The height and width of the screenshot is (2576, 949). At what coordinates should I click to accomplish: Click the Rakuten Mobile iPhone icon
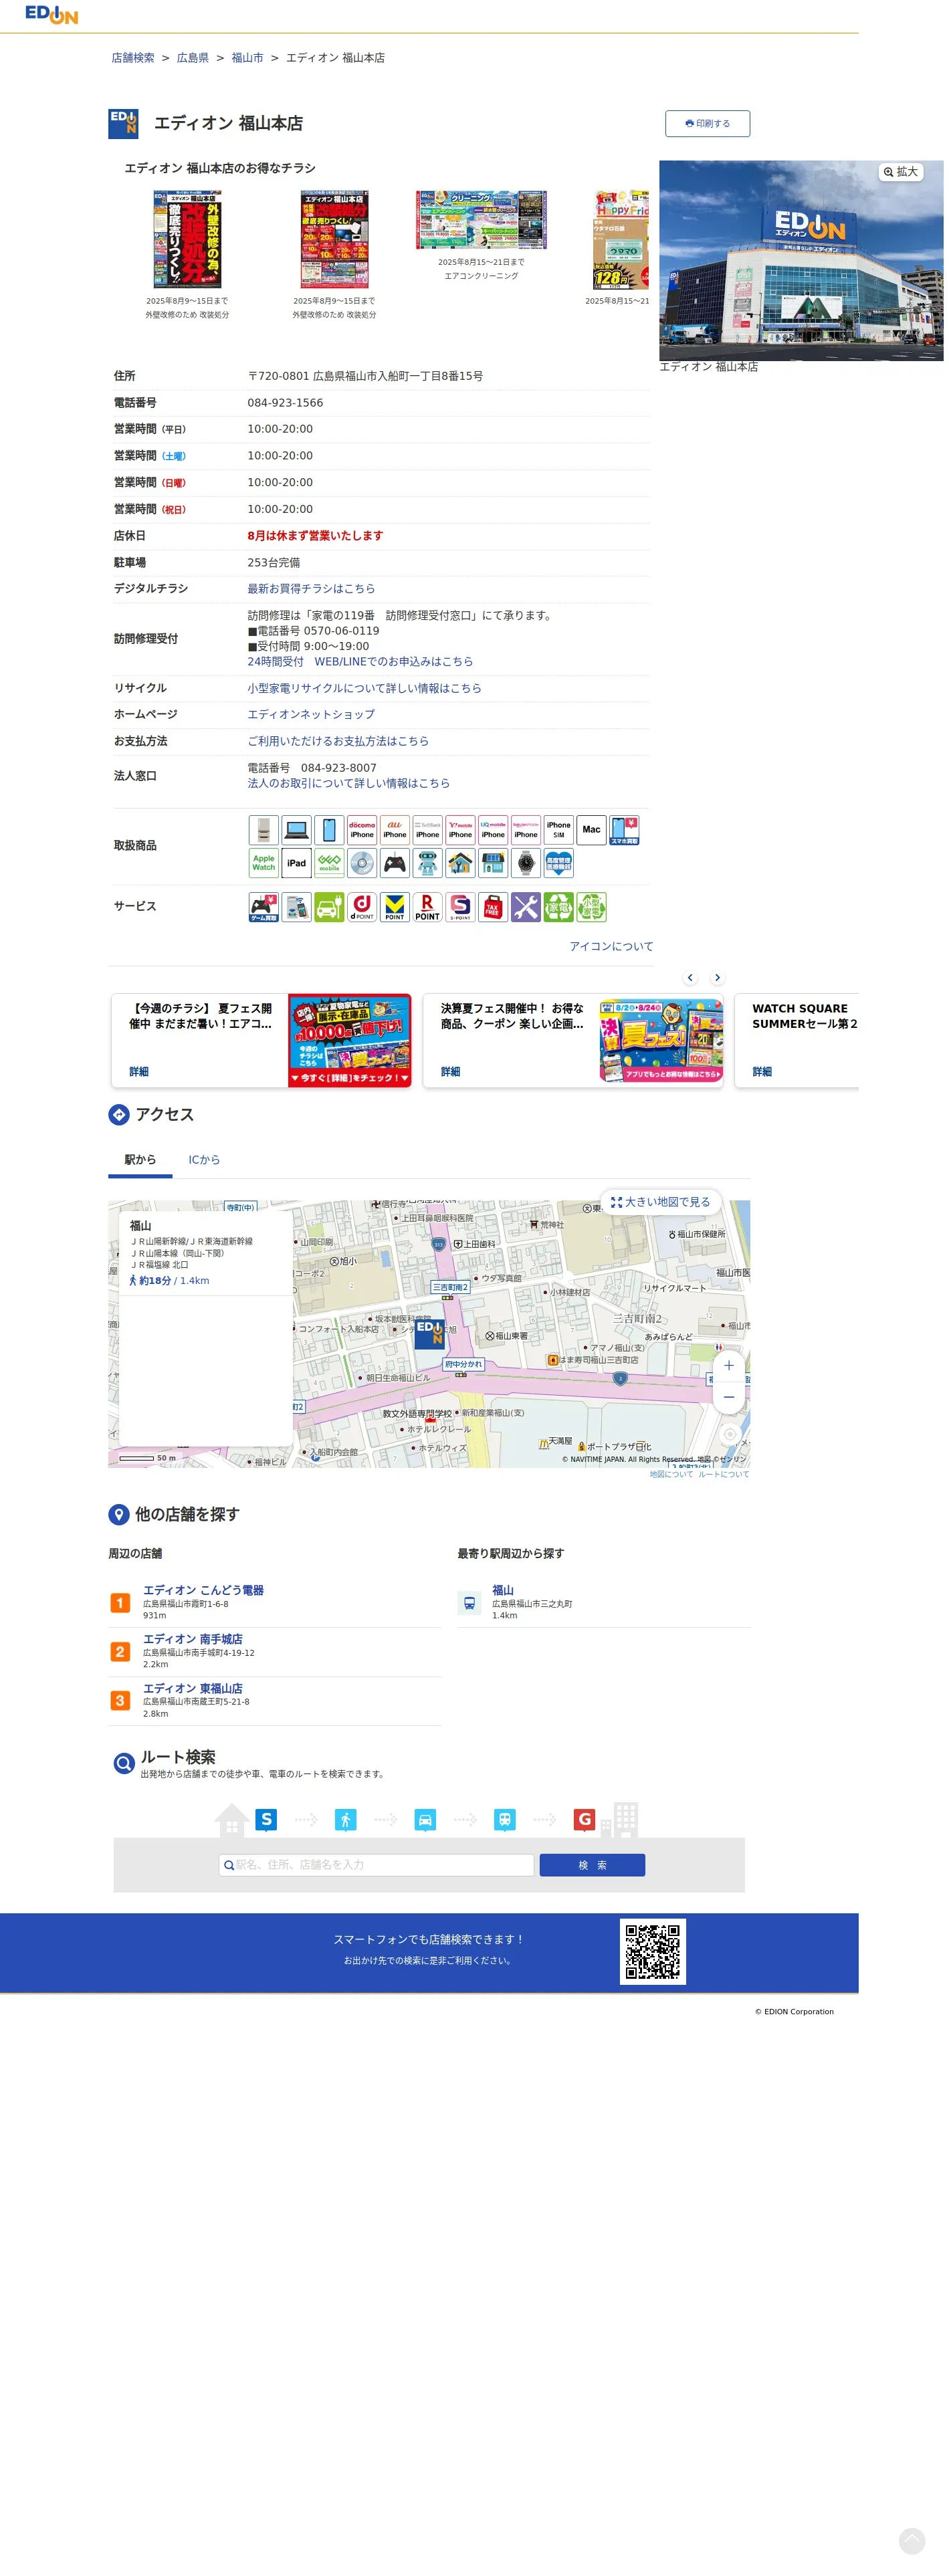coord(526,830)
